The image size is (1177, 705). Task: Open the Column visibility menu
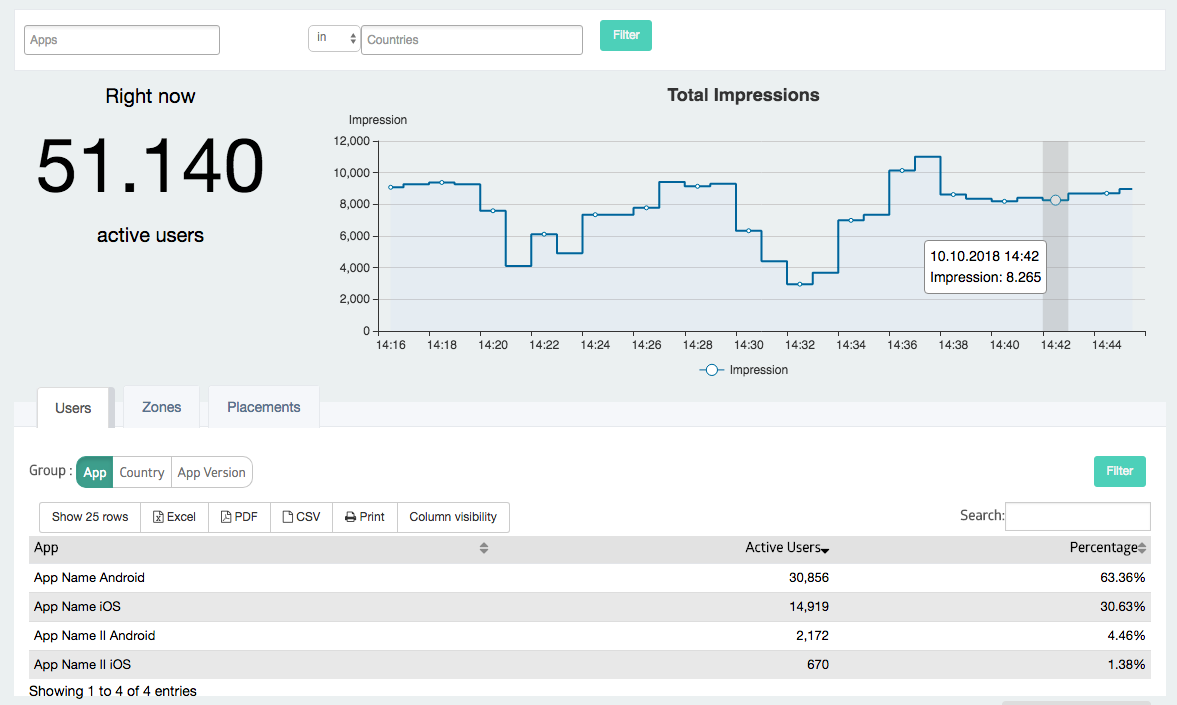click(453, 517)
